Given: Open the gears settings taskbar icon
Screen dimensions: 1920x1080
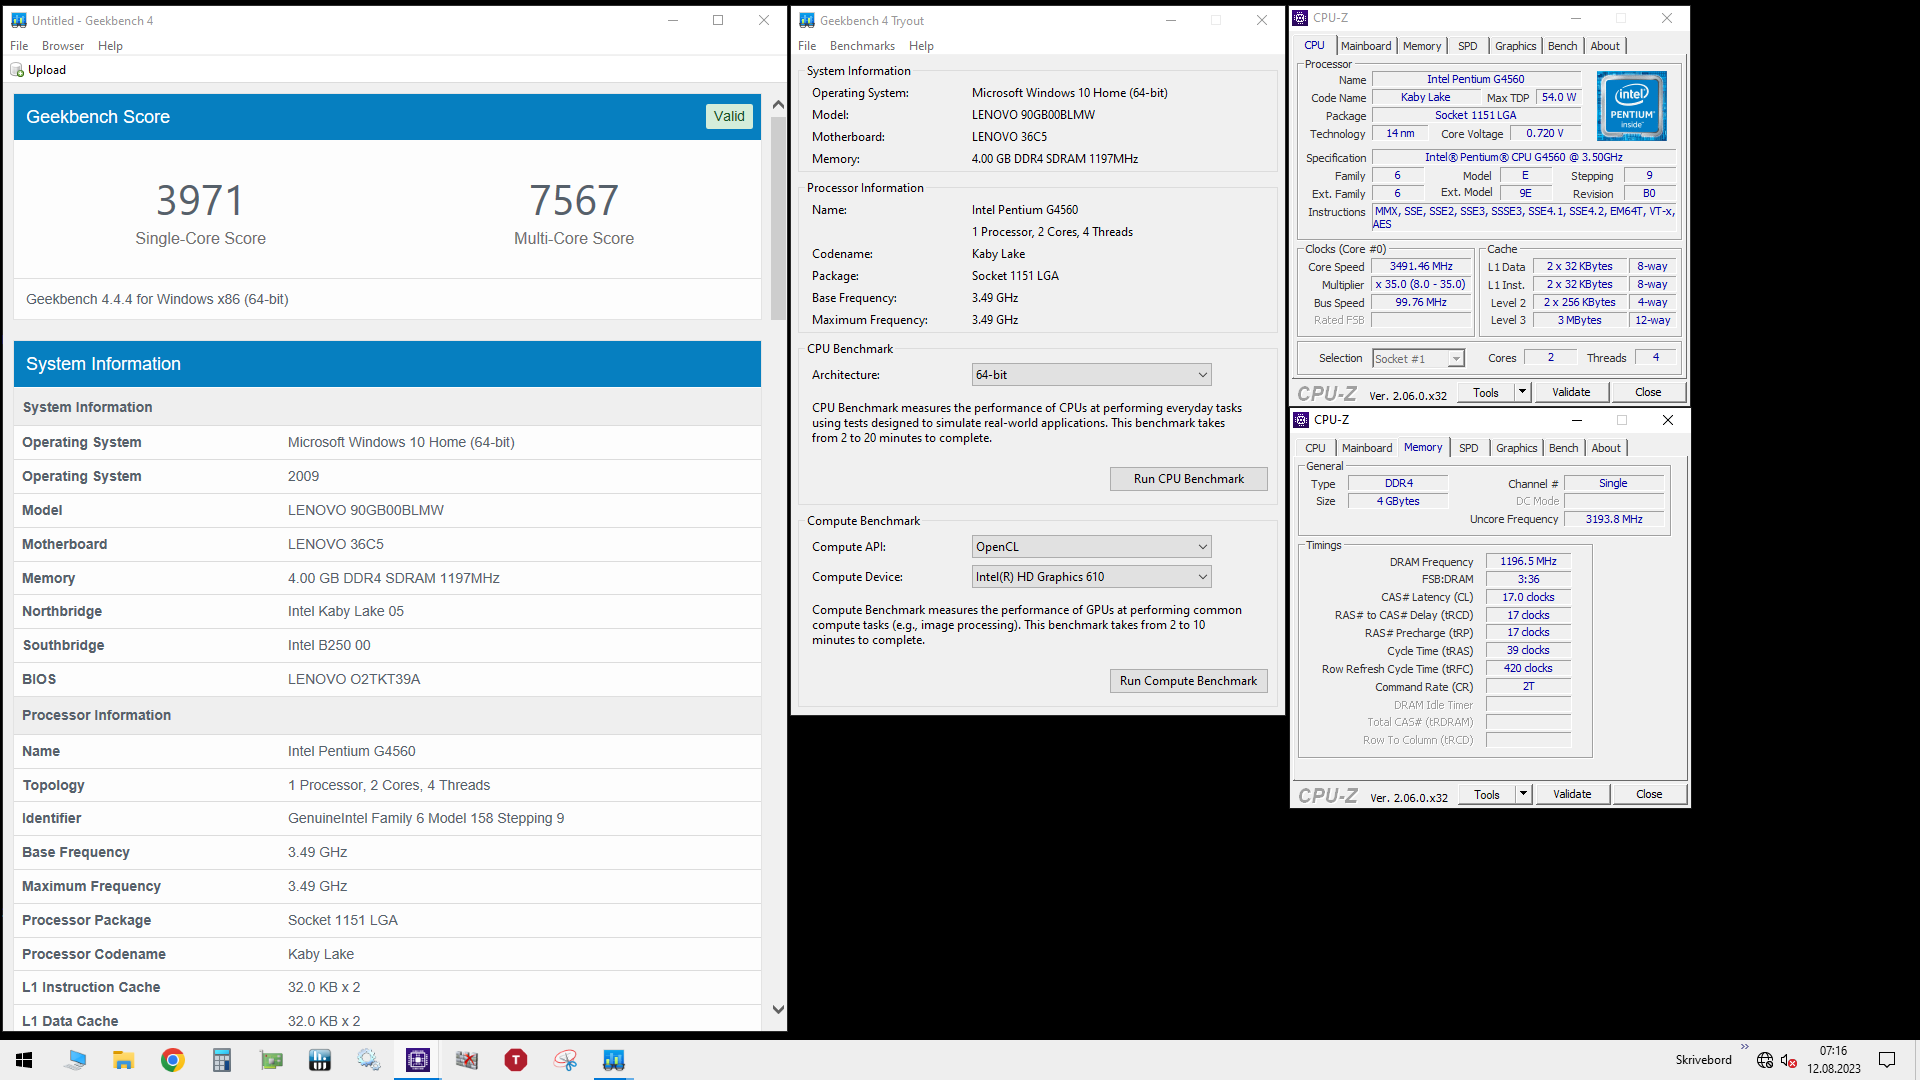Looking at the screenshot, I should (x=369, y=1060).
